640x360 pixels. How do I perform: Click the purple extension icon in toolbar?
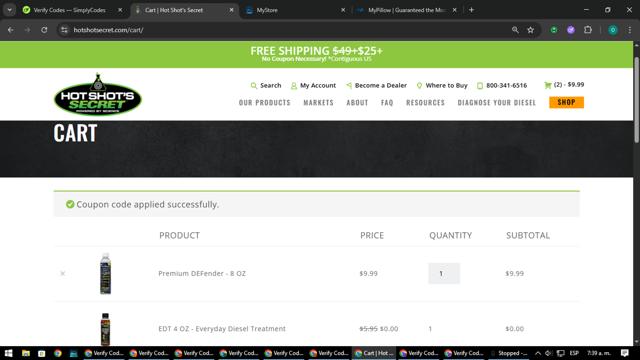pyautogui.click(x=571, y=30)
